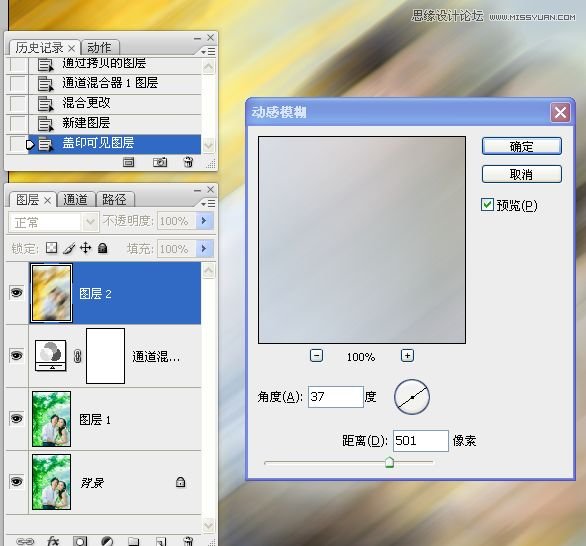
Task: Switch to 通道 tab
Action: (76, 200)
